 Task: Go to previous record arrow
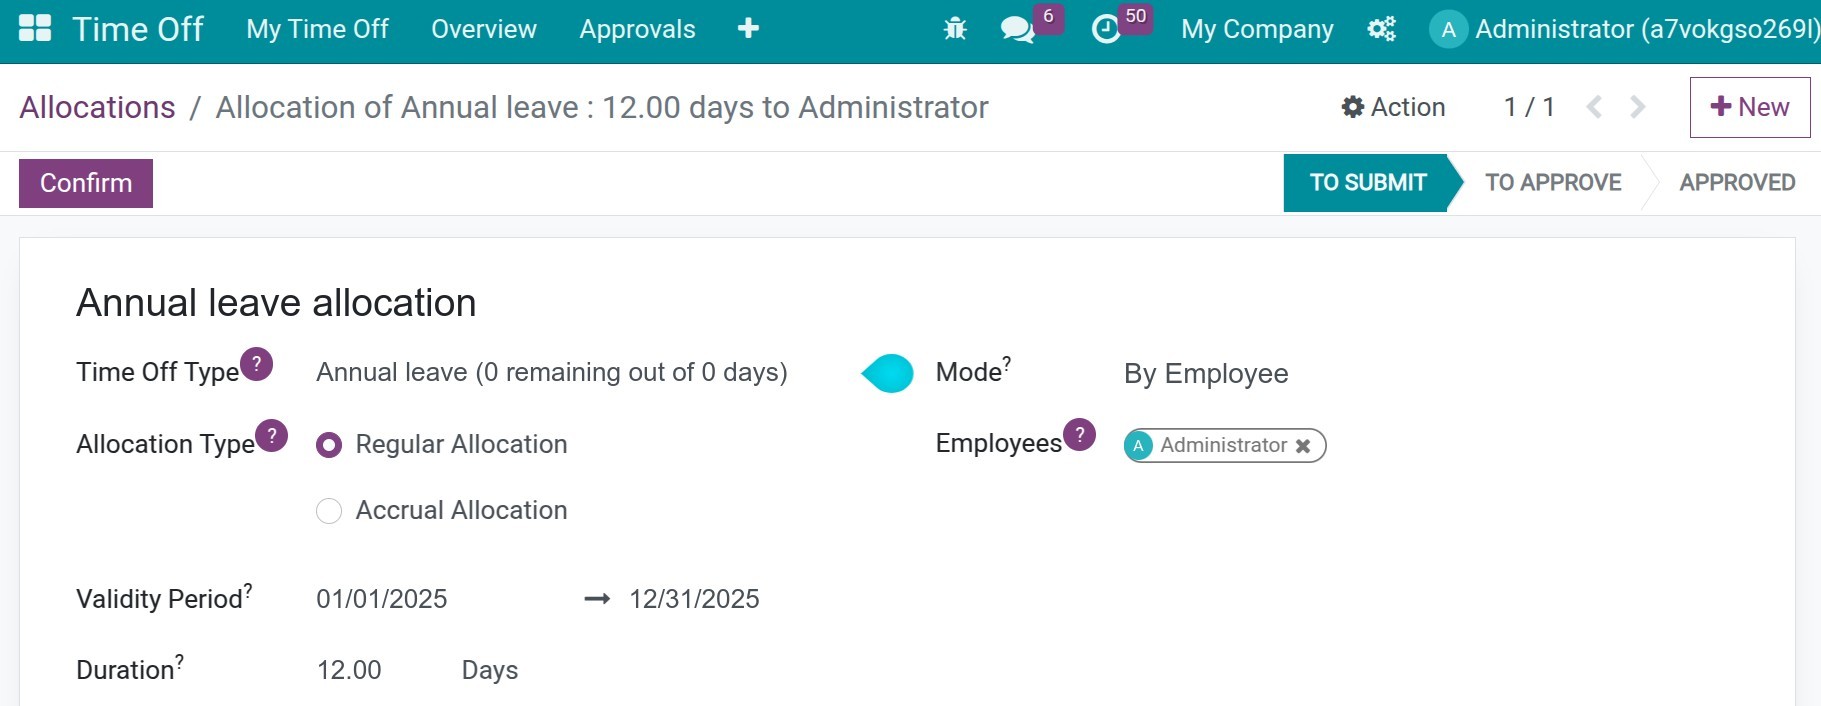pos(1594,107)
